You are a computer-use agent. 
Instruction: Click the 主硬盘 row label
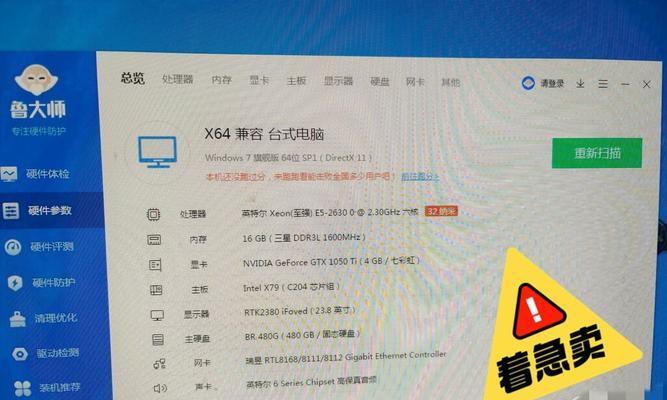tap(197, 339)
